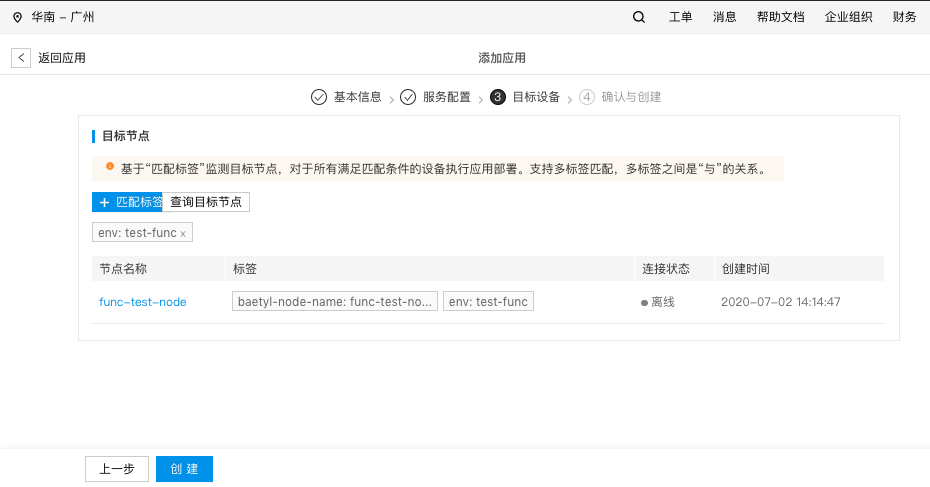Click the number 4 step circle
This screenshot has width=930, height=487.
(587, 97)
